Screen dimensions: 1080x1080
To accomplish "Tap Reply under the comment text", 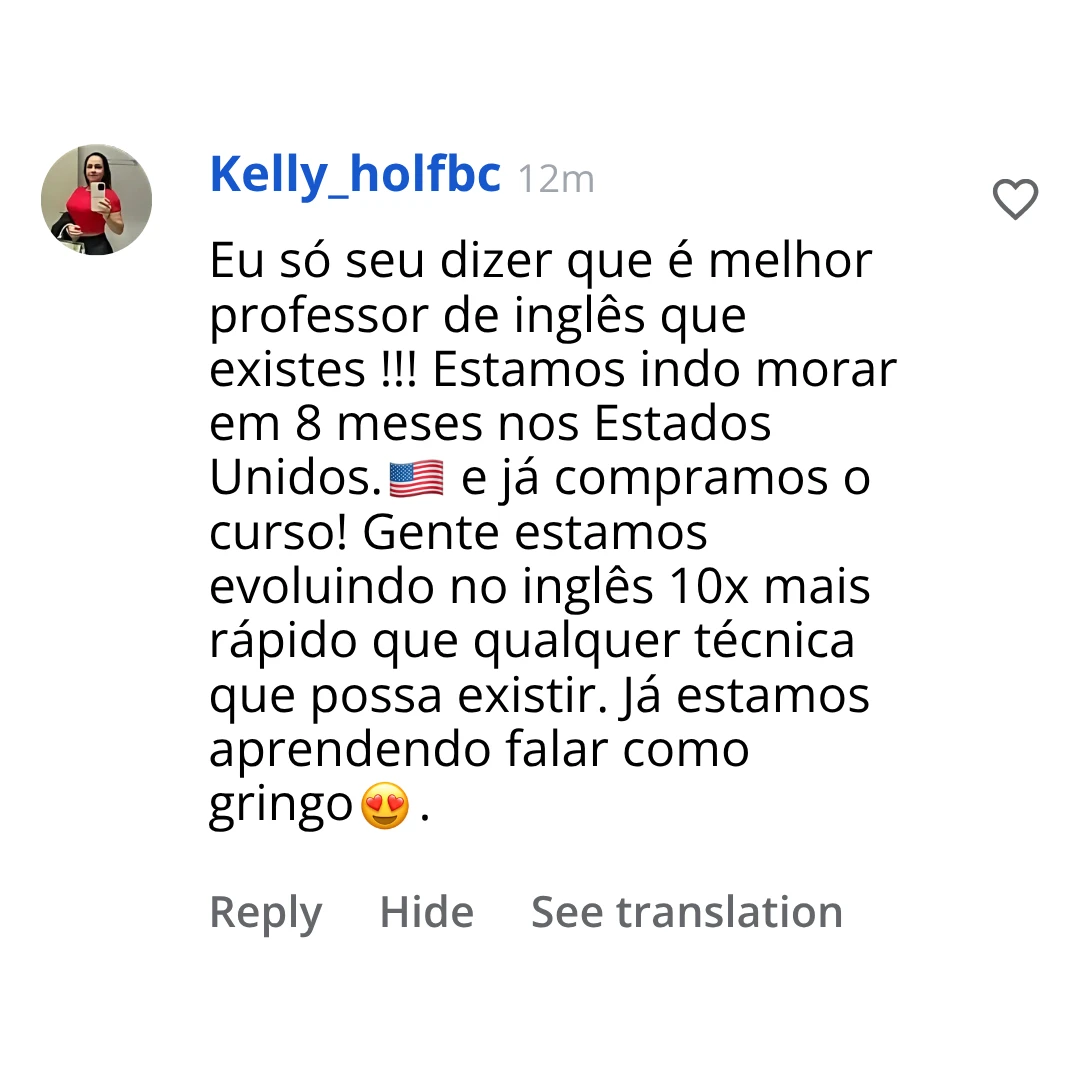I will 265,911.
